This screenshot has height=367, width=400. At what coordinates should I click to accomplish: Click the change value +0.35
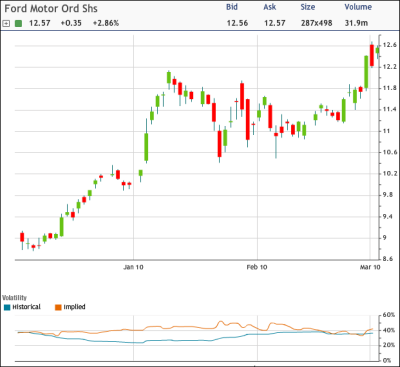click(x=71, y=23)
